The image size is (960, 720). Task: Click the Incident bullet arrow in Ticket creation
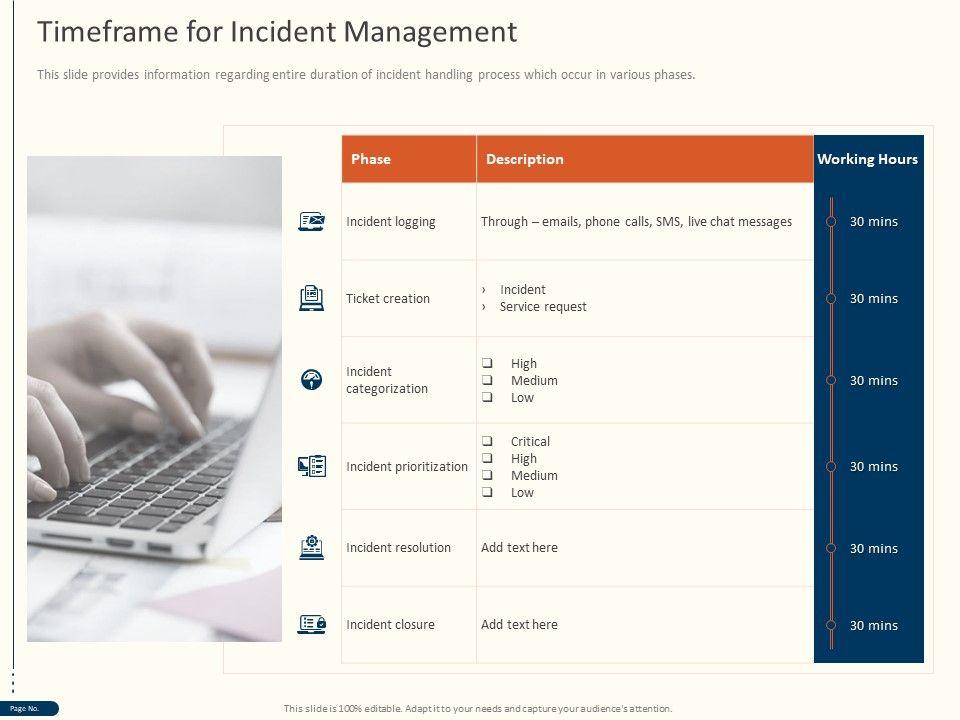(x=484, y=290)
